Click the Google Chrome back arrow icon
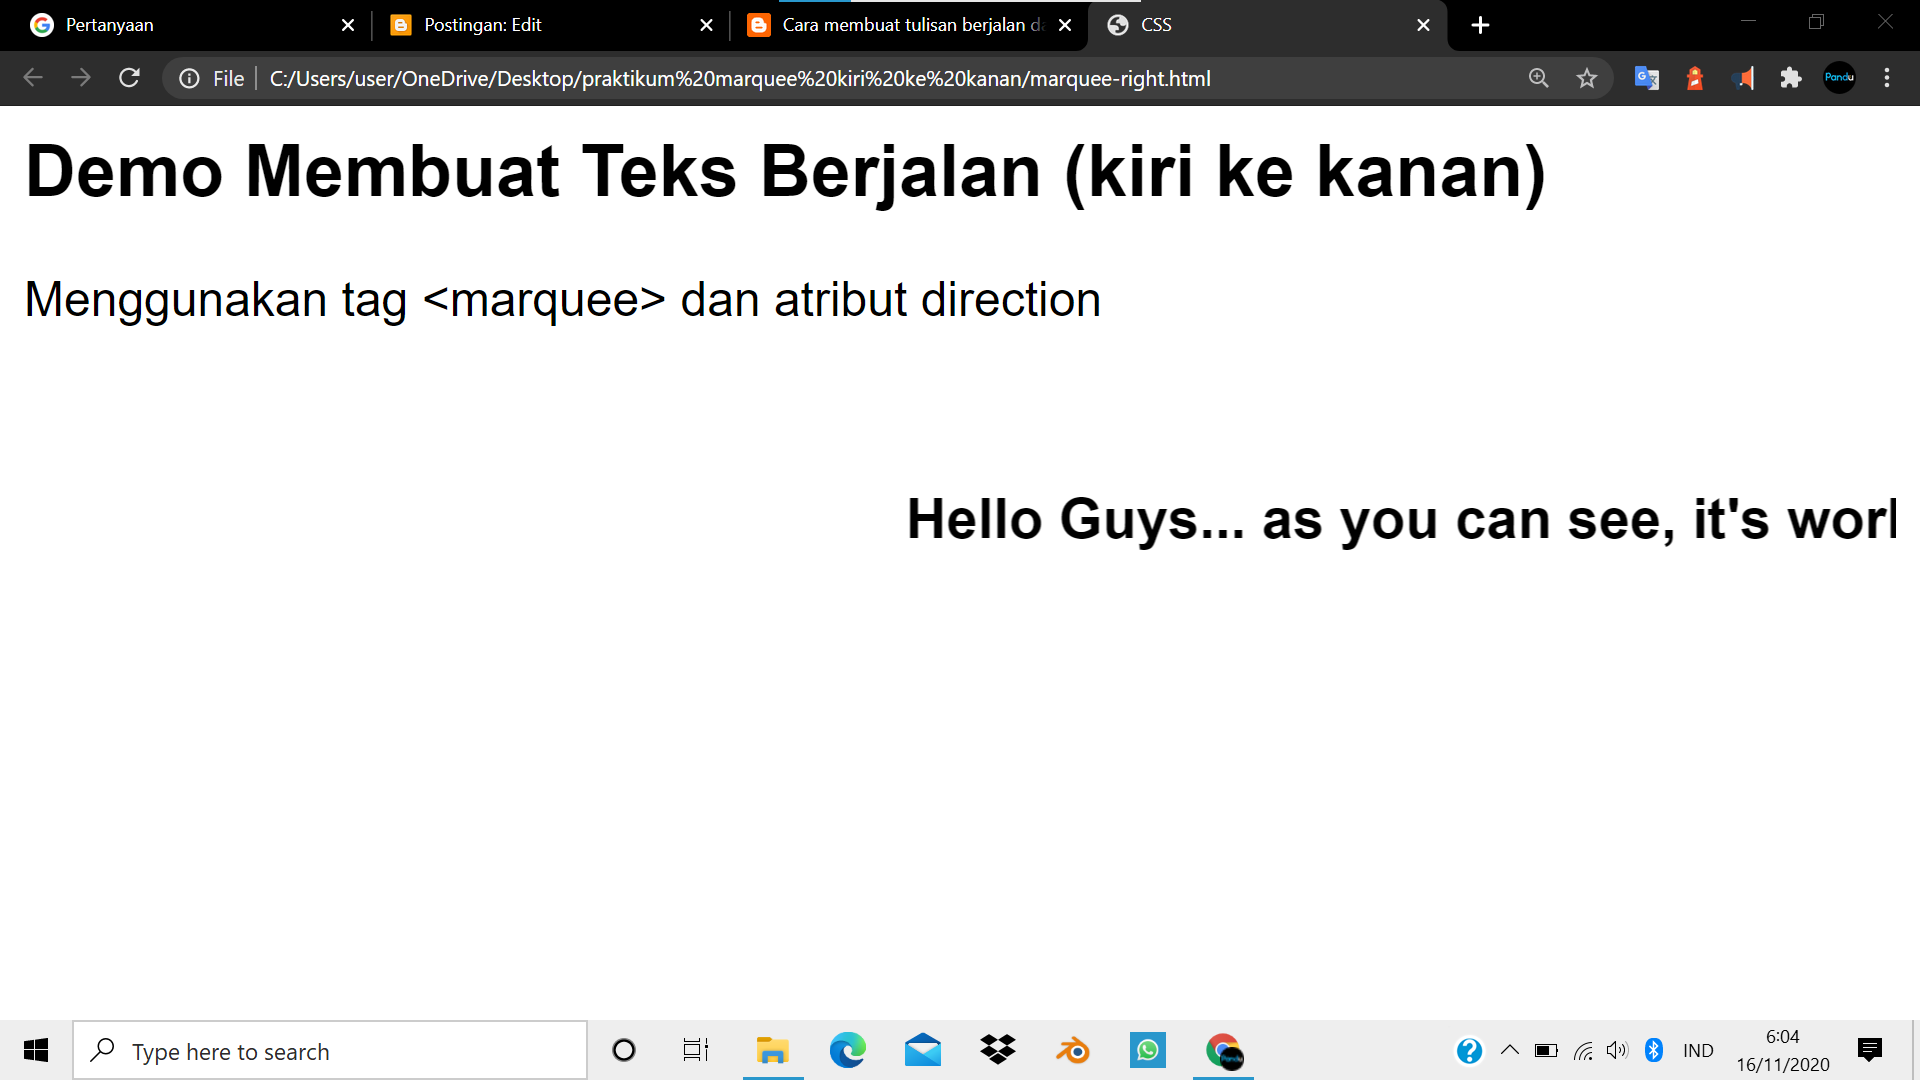 [32, 79]
